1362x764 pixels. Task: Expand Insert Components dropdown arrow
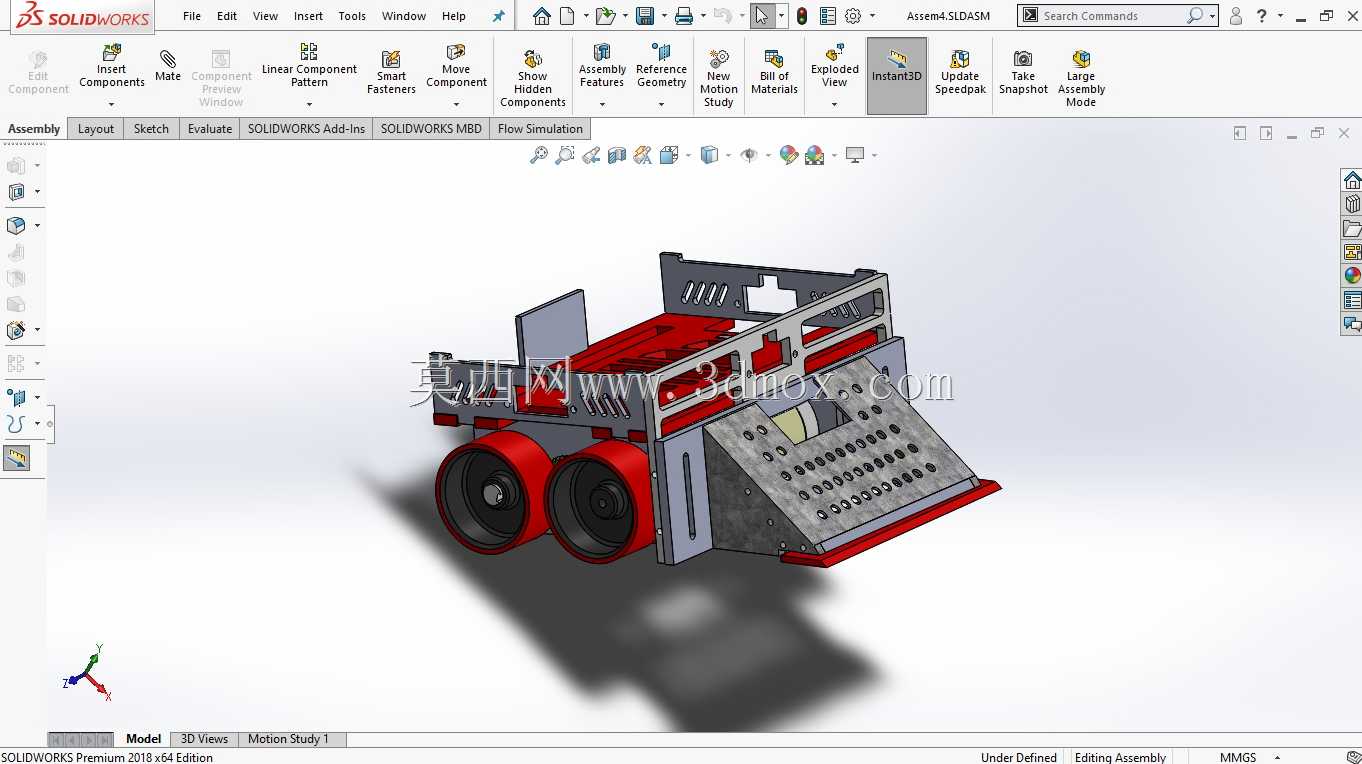(111, 104)
